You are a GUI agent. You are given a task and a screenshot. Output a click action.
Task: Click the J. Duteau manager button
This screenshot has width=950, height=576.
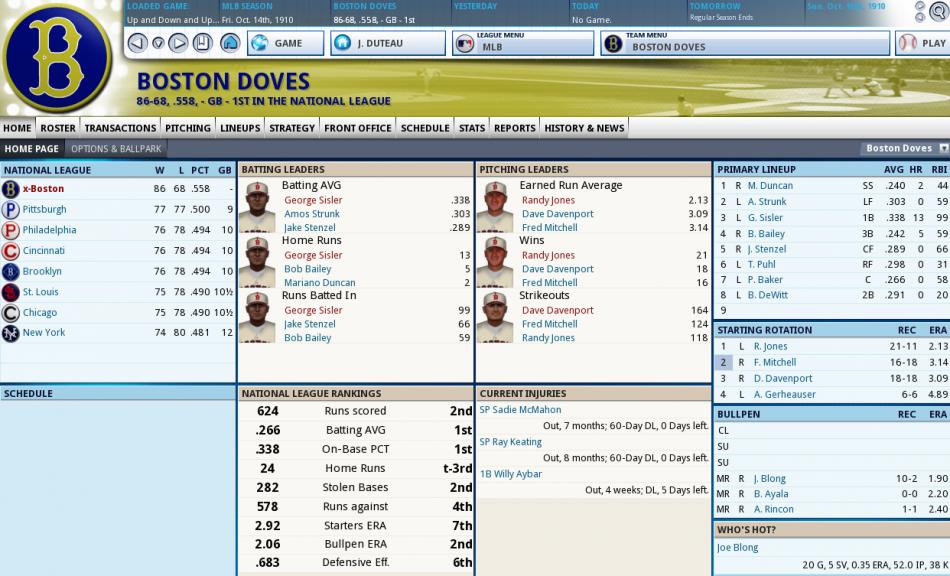[387, 43]
